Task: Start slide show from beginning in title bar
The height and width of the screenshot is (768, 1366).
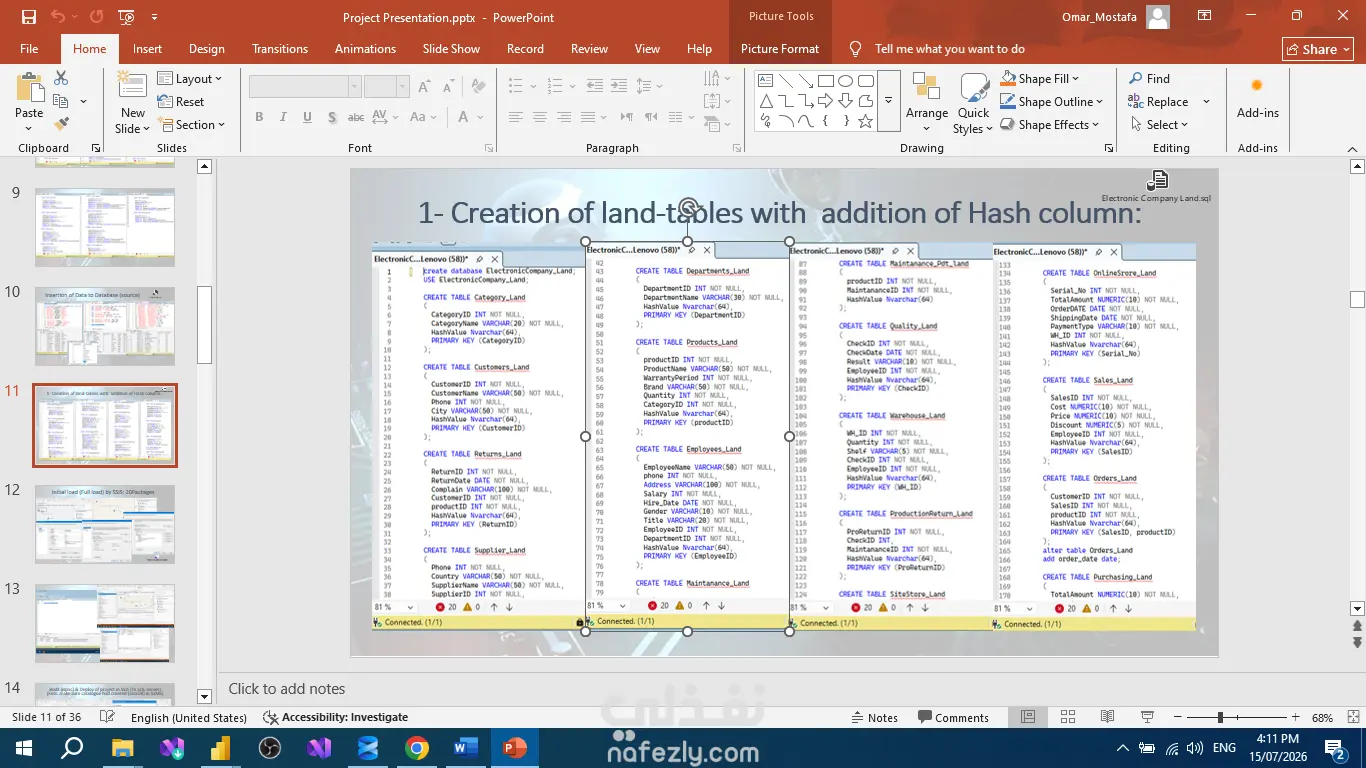Action: pos(126,17)
